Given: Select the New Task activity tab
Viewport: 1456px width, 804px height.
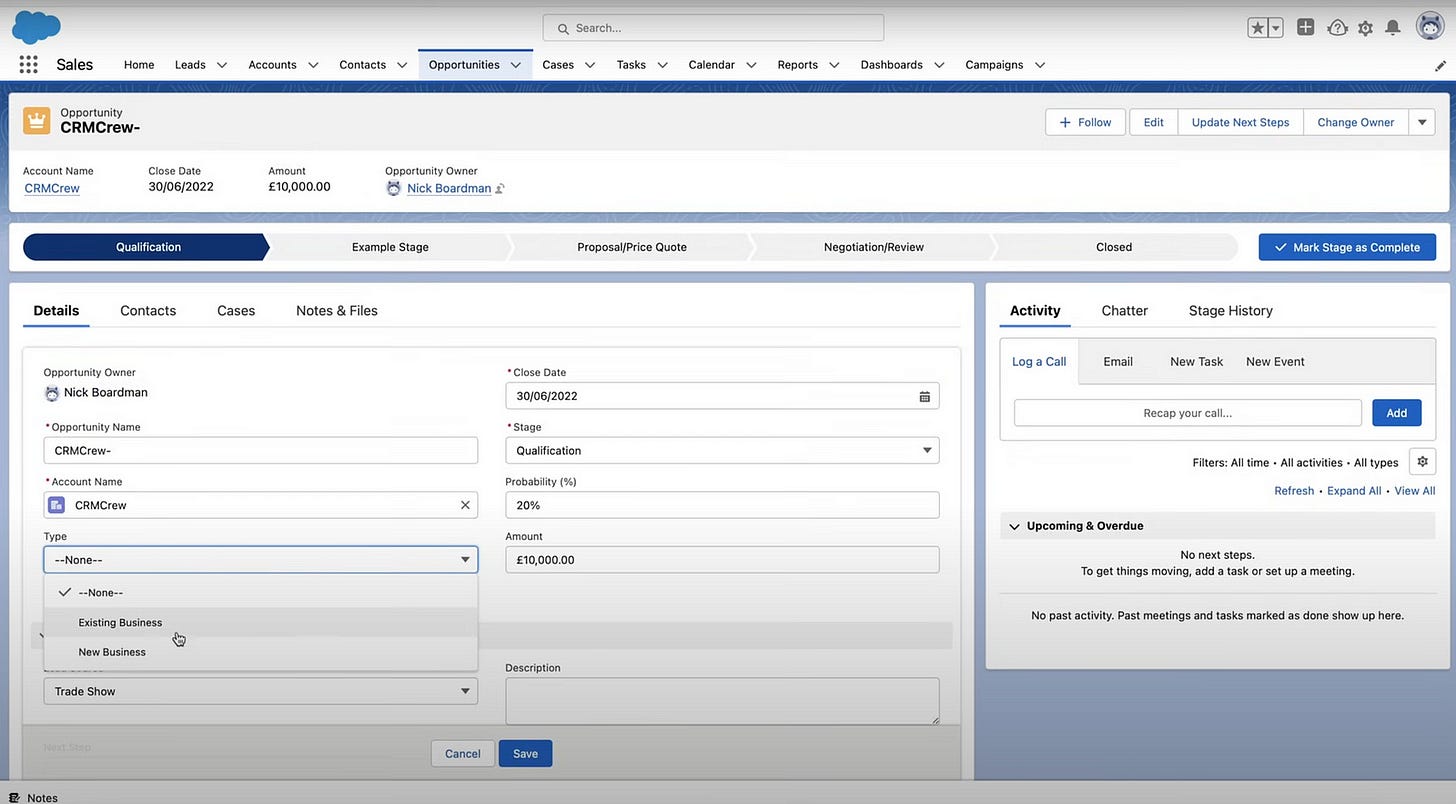Looking at the screenshot, I should click(1197, 362).
